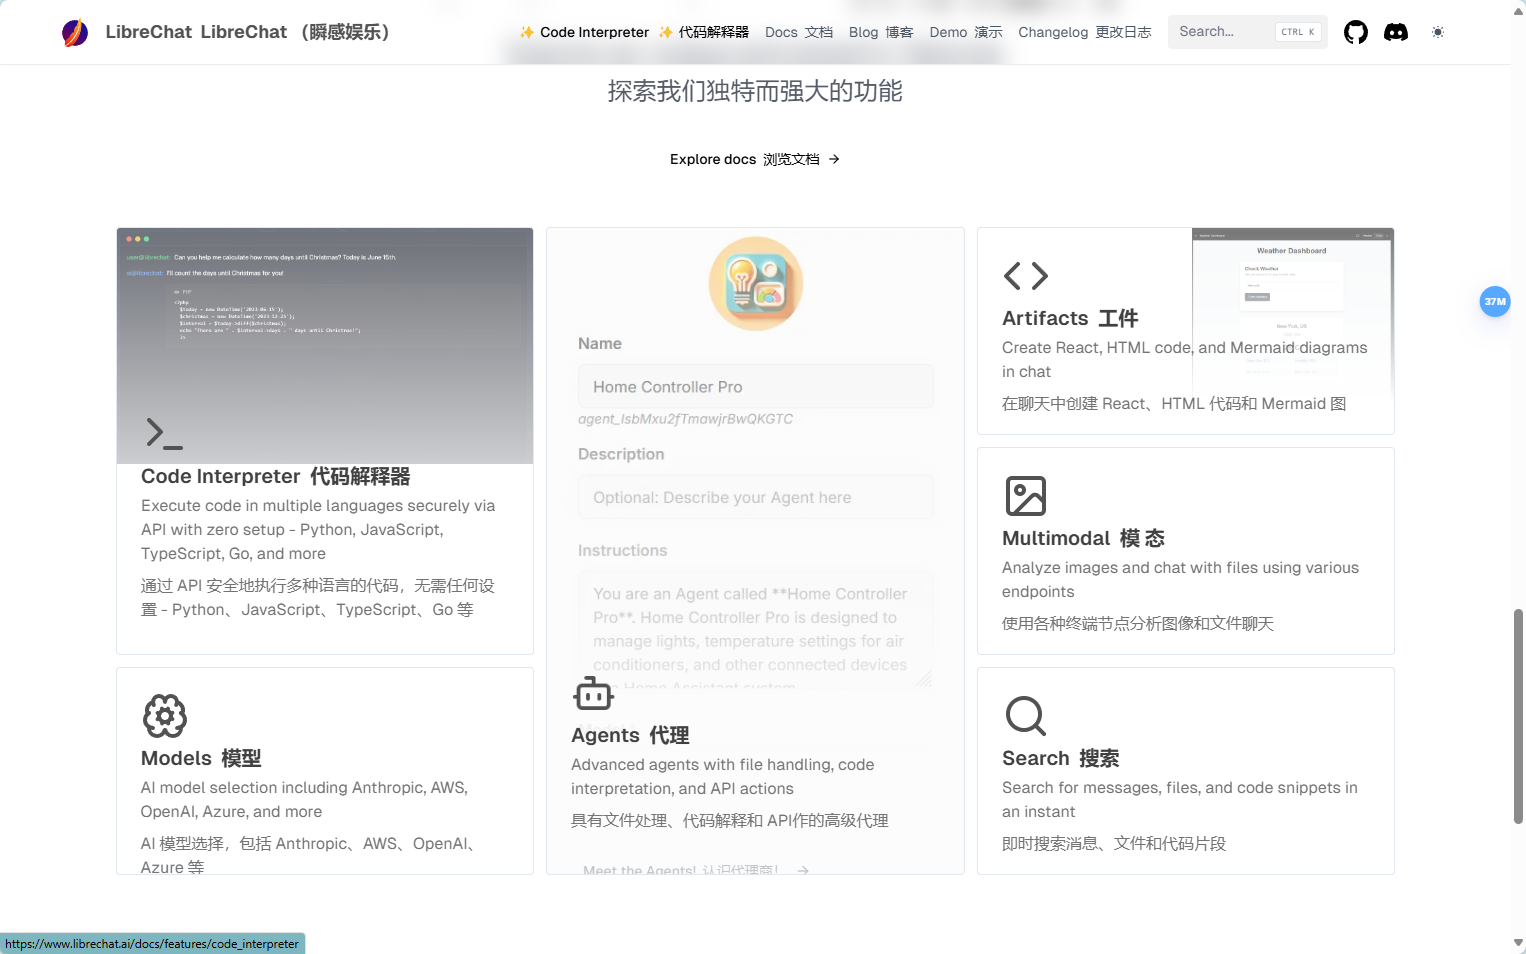Screen dimensions: 1526x954
Task: Click the scrollbar down arrow
Action: click(x=1518, y=943)
